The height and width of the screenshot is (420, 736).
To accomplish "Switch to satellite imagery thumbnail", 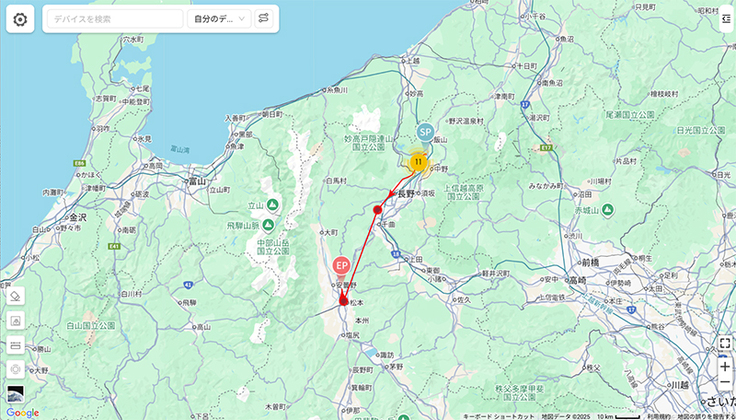I will 15,394.
